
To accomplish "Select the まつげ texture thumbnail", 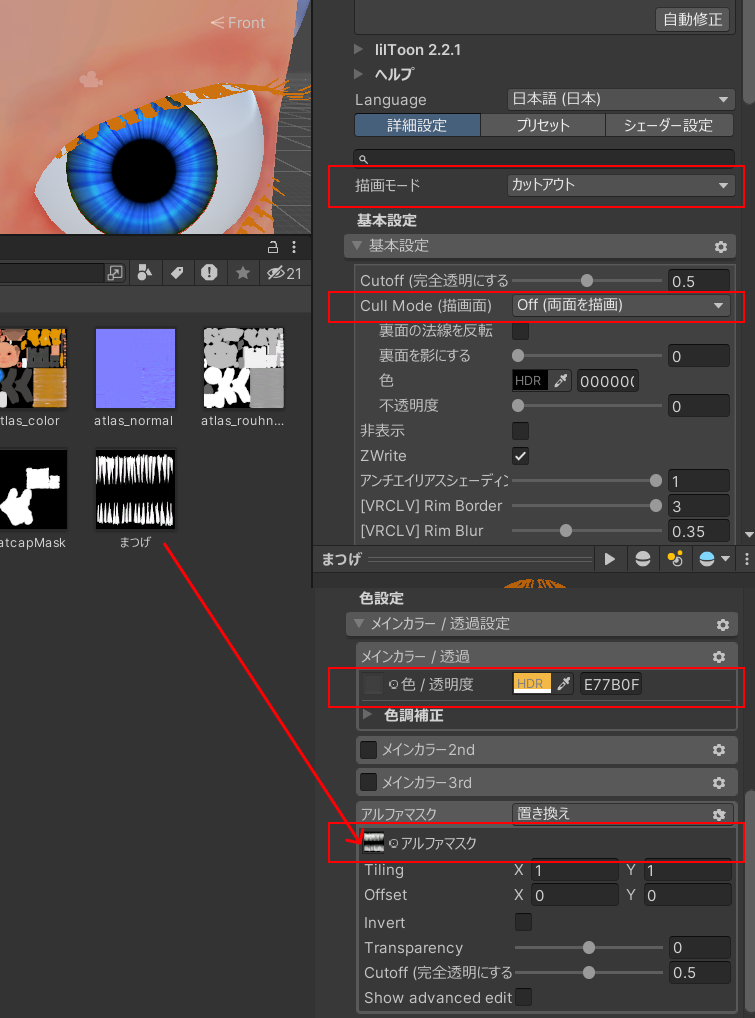I will click(x=135, y=489).
